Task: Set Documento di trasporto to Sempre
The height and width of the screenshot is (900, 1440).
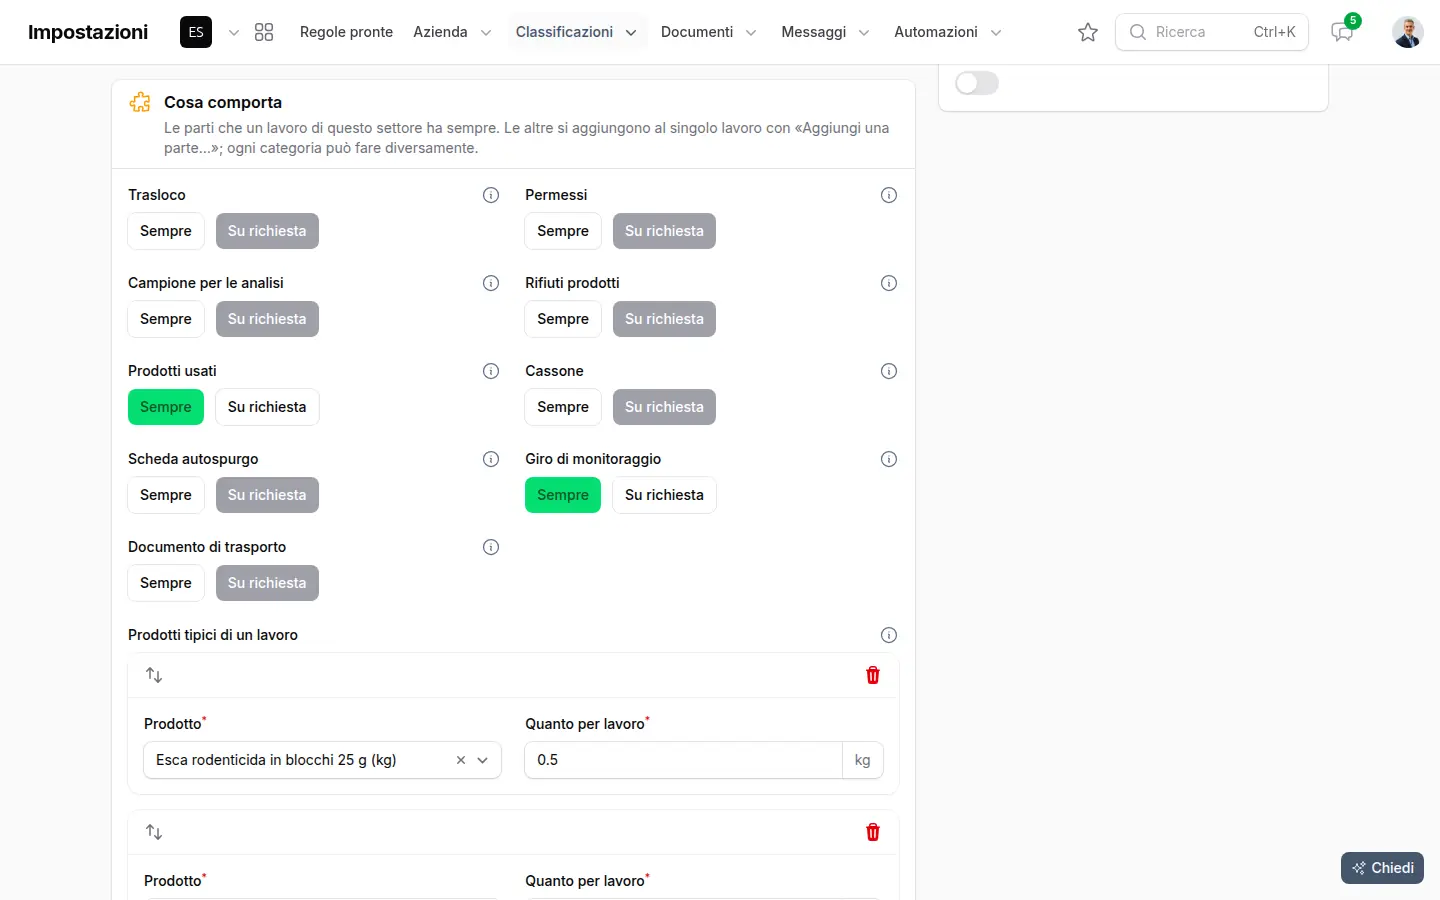Action: [166, 583]
